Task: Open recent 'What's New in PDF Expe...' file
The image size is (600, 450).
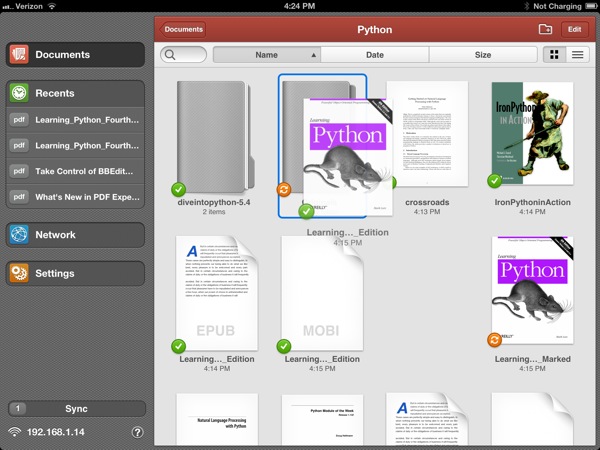Action: click(x=75, y=197)
